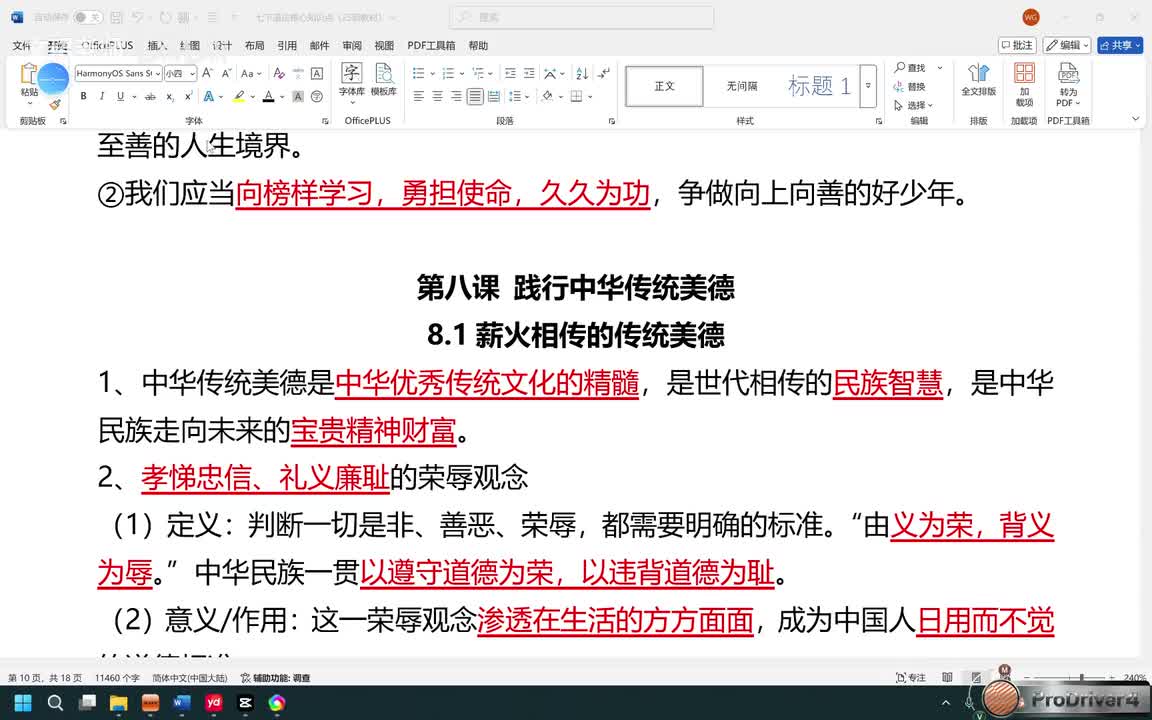Align text left
Image resolution: width=1152 pixels, height=720 pixels.
(x=419, y=96)
